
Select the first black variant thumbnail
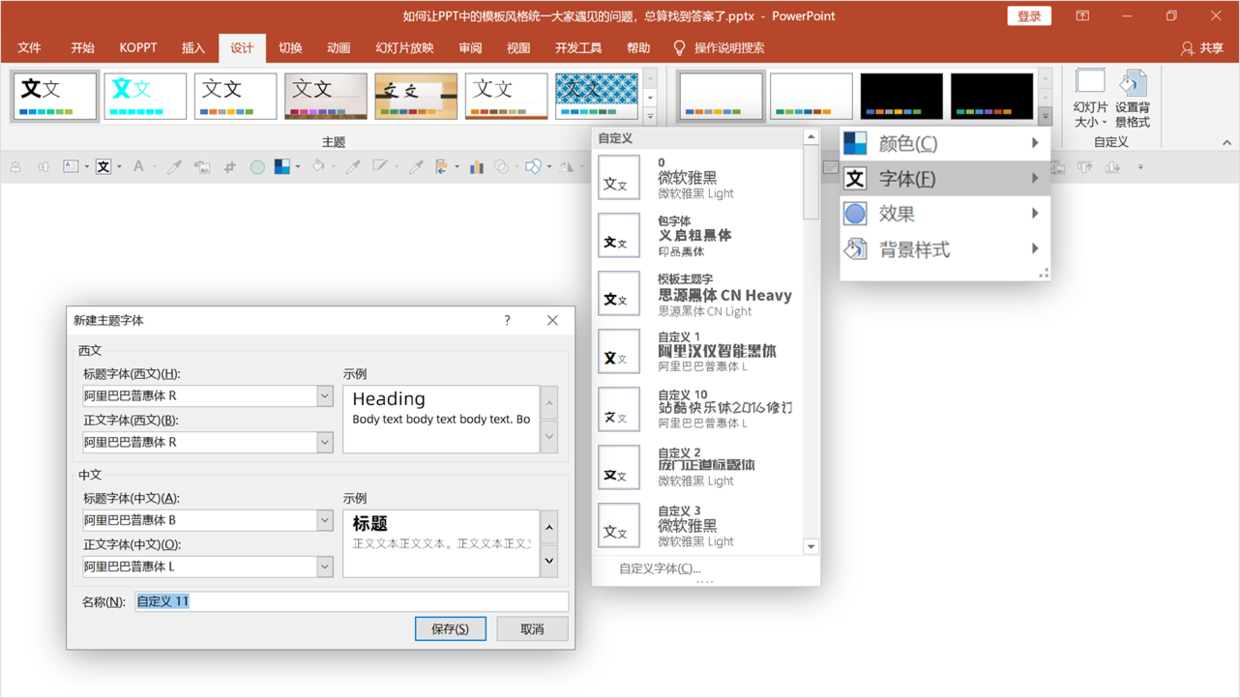[x=901, y=96]
